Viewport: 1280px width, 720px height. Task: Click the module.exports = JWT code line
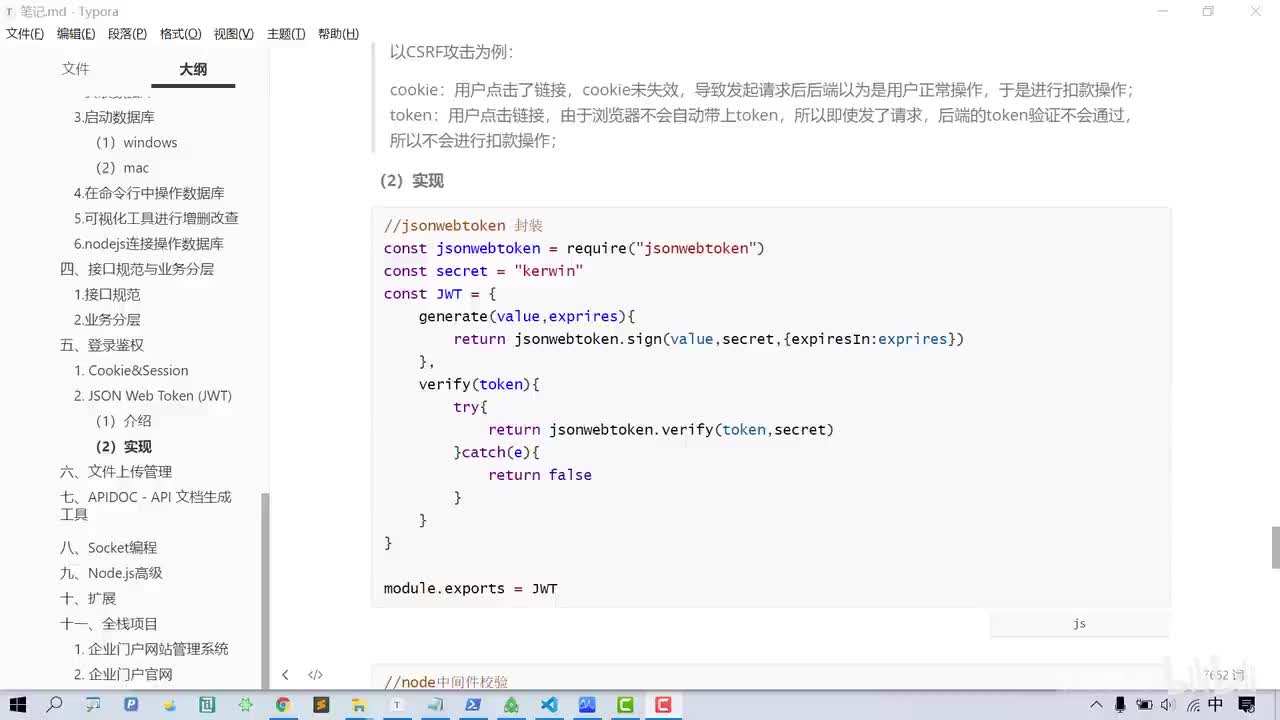(x=471, y=588)
